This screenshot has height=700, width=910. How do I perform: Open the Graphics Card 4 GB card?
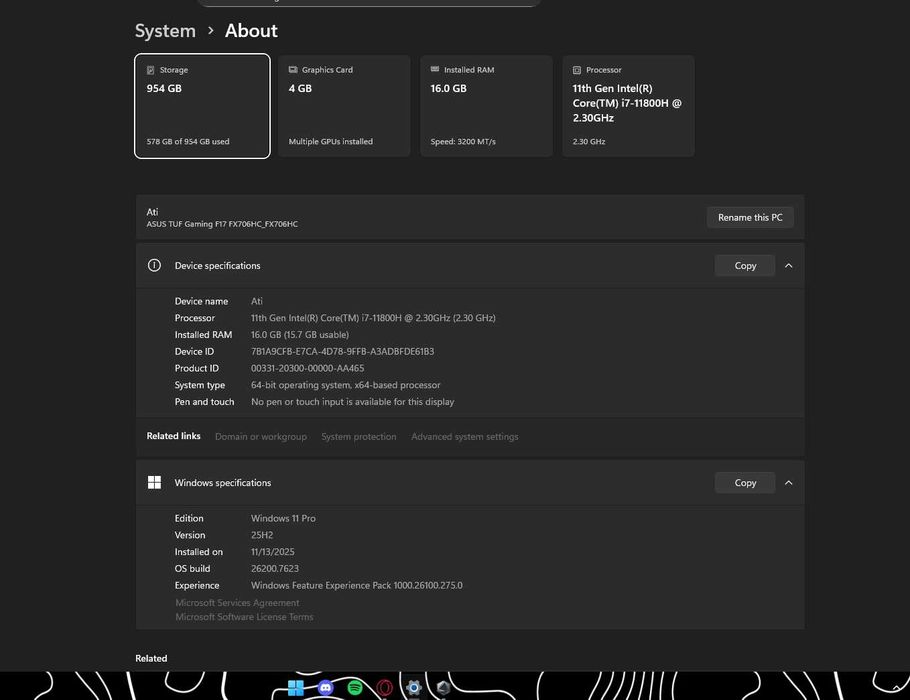[344, 106]
